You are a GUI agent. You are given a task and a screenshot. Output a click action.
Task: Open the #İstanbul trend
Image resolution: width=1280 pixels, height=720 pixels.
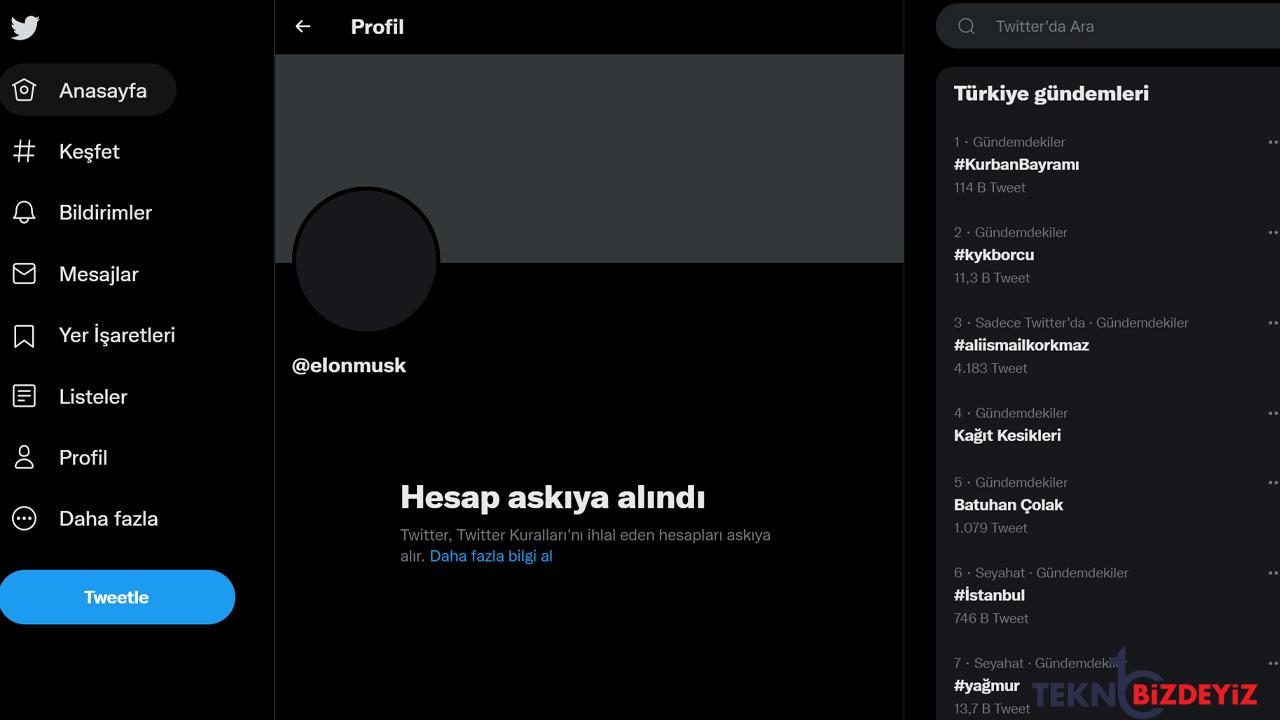click(989, 595)
